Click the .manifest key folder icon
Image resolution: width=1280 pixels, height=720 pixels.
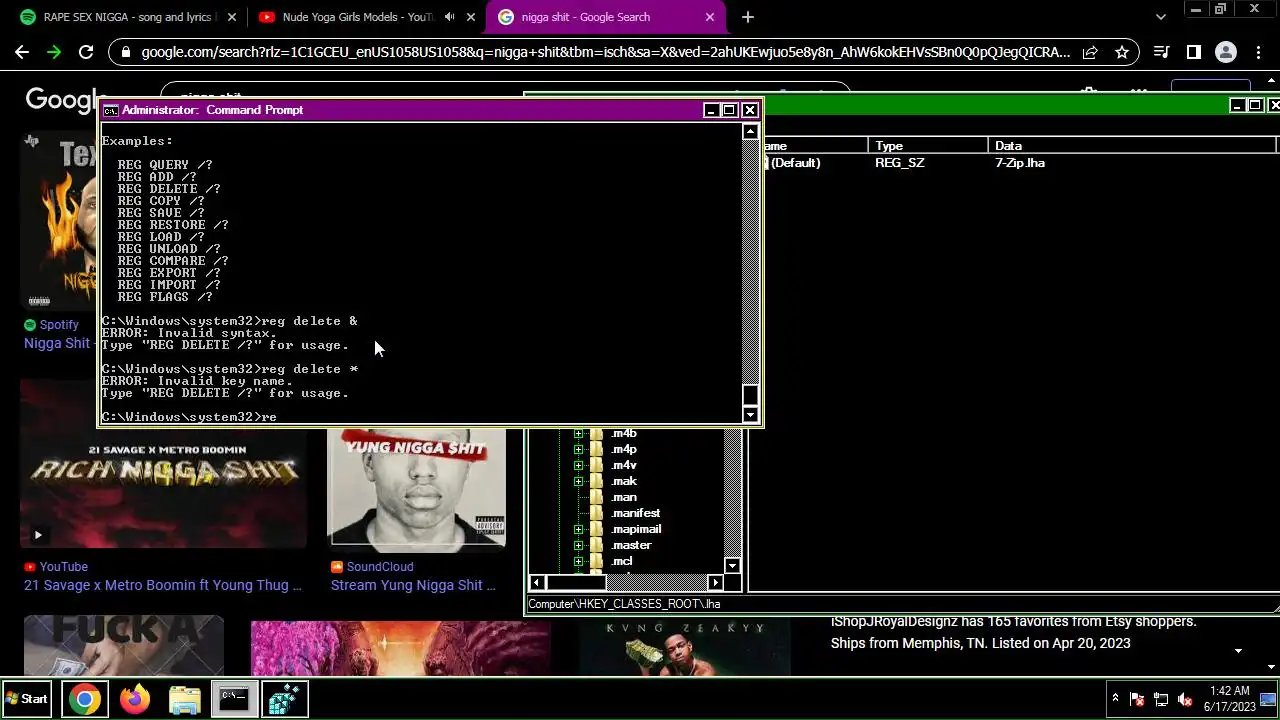pos(597,513)
